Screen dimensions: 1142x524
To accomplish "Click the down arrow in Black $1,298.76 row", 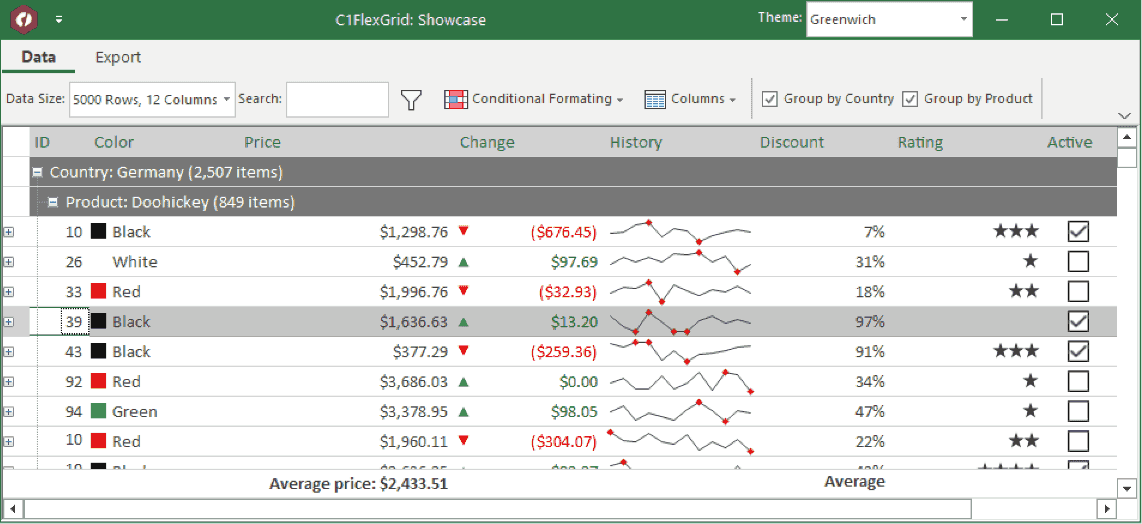I will coord(463,231).
